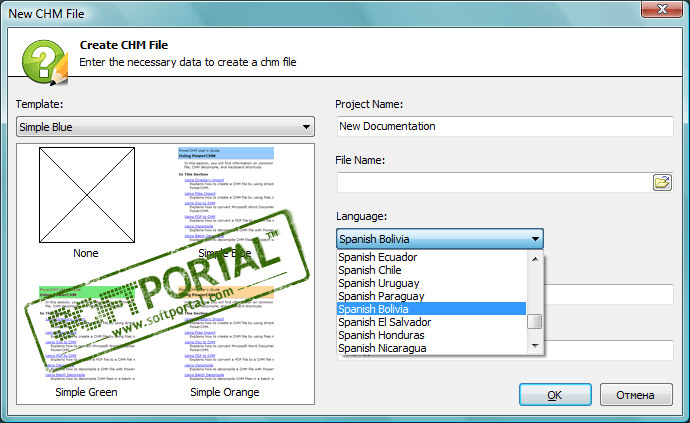The image size is (690, 423).
Task: Choose Spanish El Salvador language option
Action: tap(431, 322)
